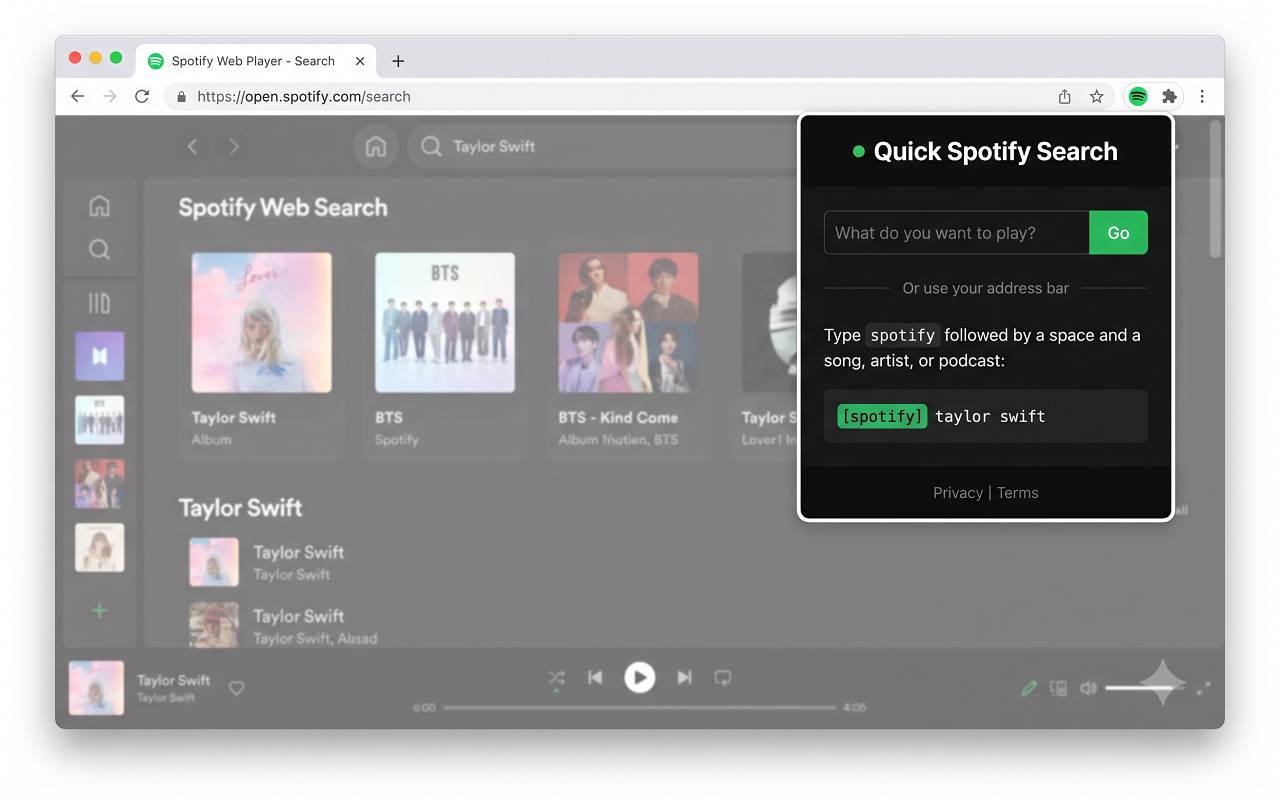Open the BTS card labeled Spotify
Image resolution: width=1280 pixels, height=800 pixels.
click(445, 349)
